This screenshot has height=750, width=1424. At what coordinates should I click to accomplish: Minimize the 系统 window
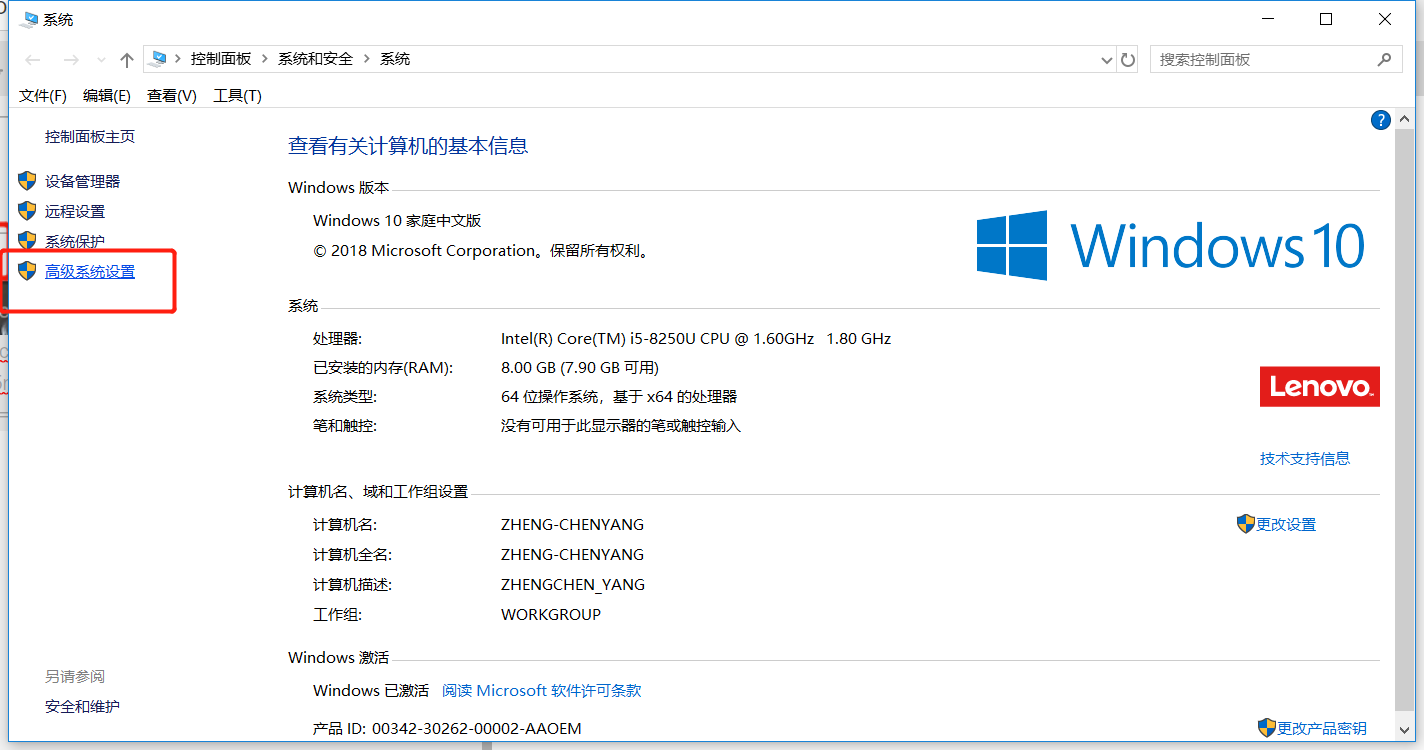tap(1268, 19)
